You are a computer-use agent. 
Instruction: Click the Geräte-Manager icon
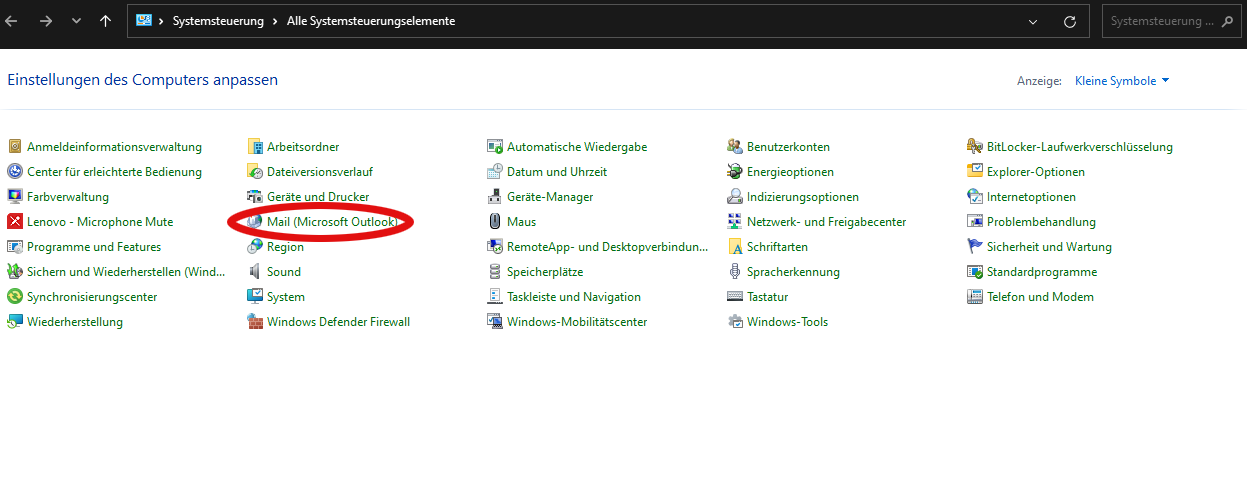click(x=495, y=197)
